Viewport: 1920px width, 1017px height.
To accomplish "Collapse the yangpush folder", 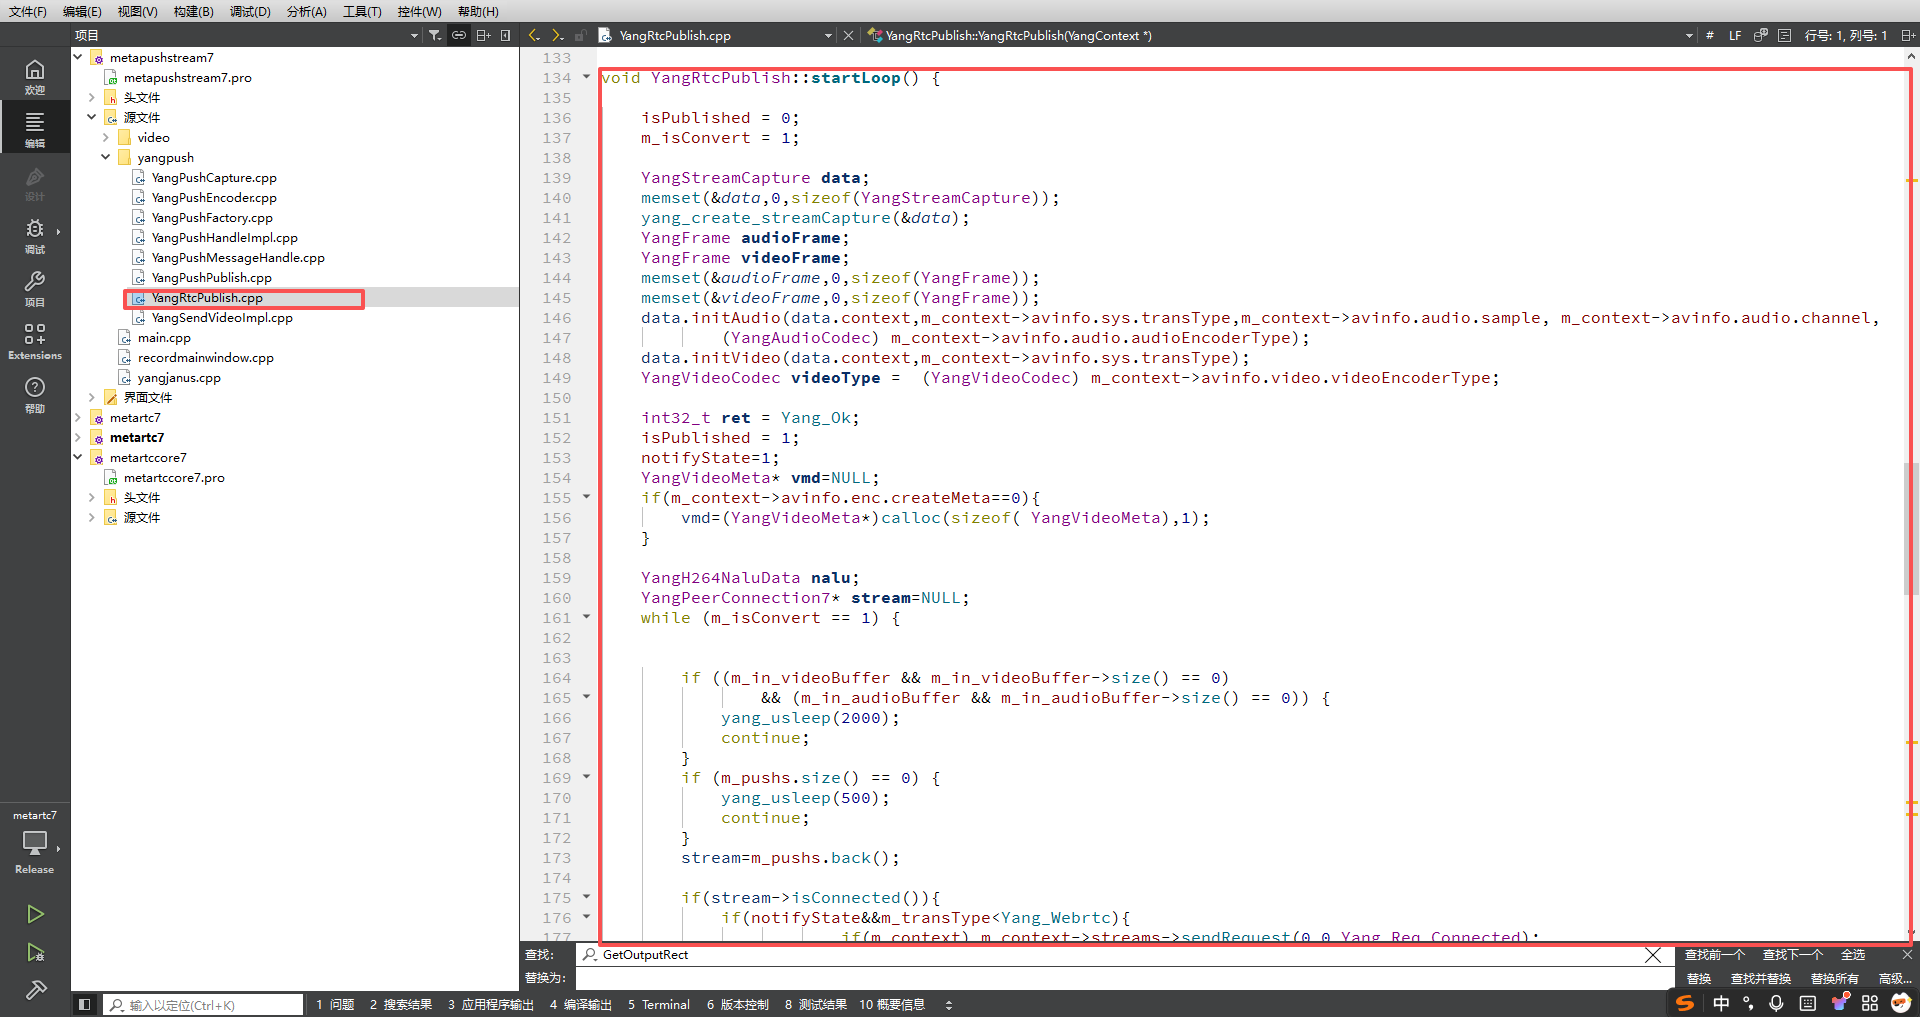I will (106, 157).
